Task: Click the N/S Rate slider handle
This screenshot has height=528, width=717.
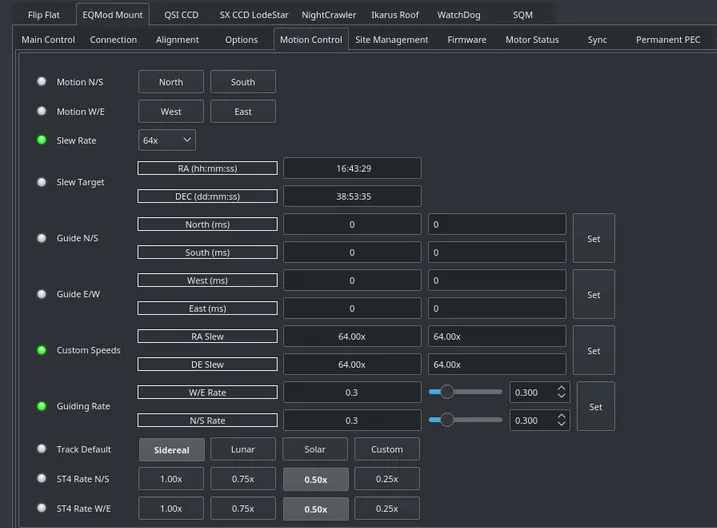Action: point(447,420)
